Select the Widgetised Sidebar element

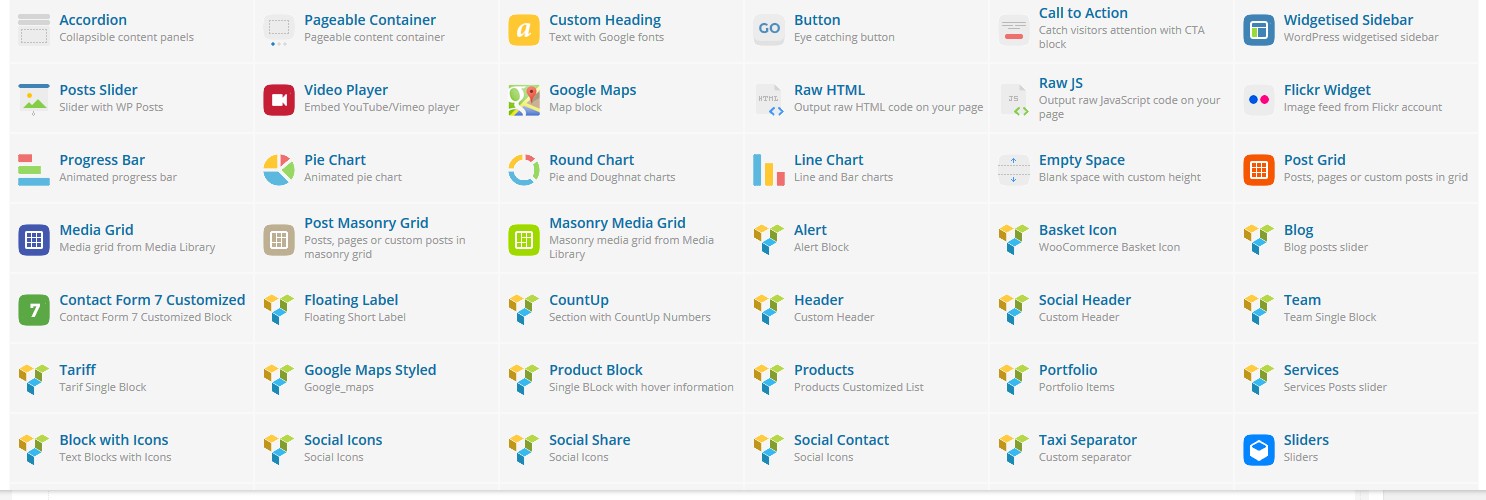point(1357,28)
